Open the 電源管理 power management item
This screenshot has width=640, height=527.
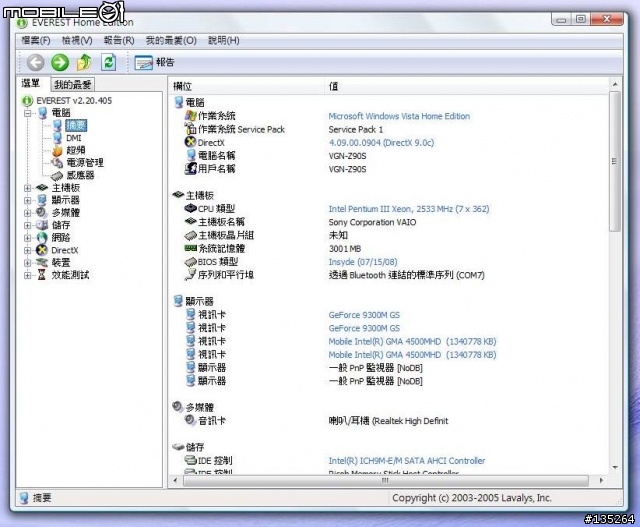pyautogui.click(x=85, y=162)
